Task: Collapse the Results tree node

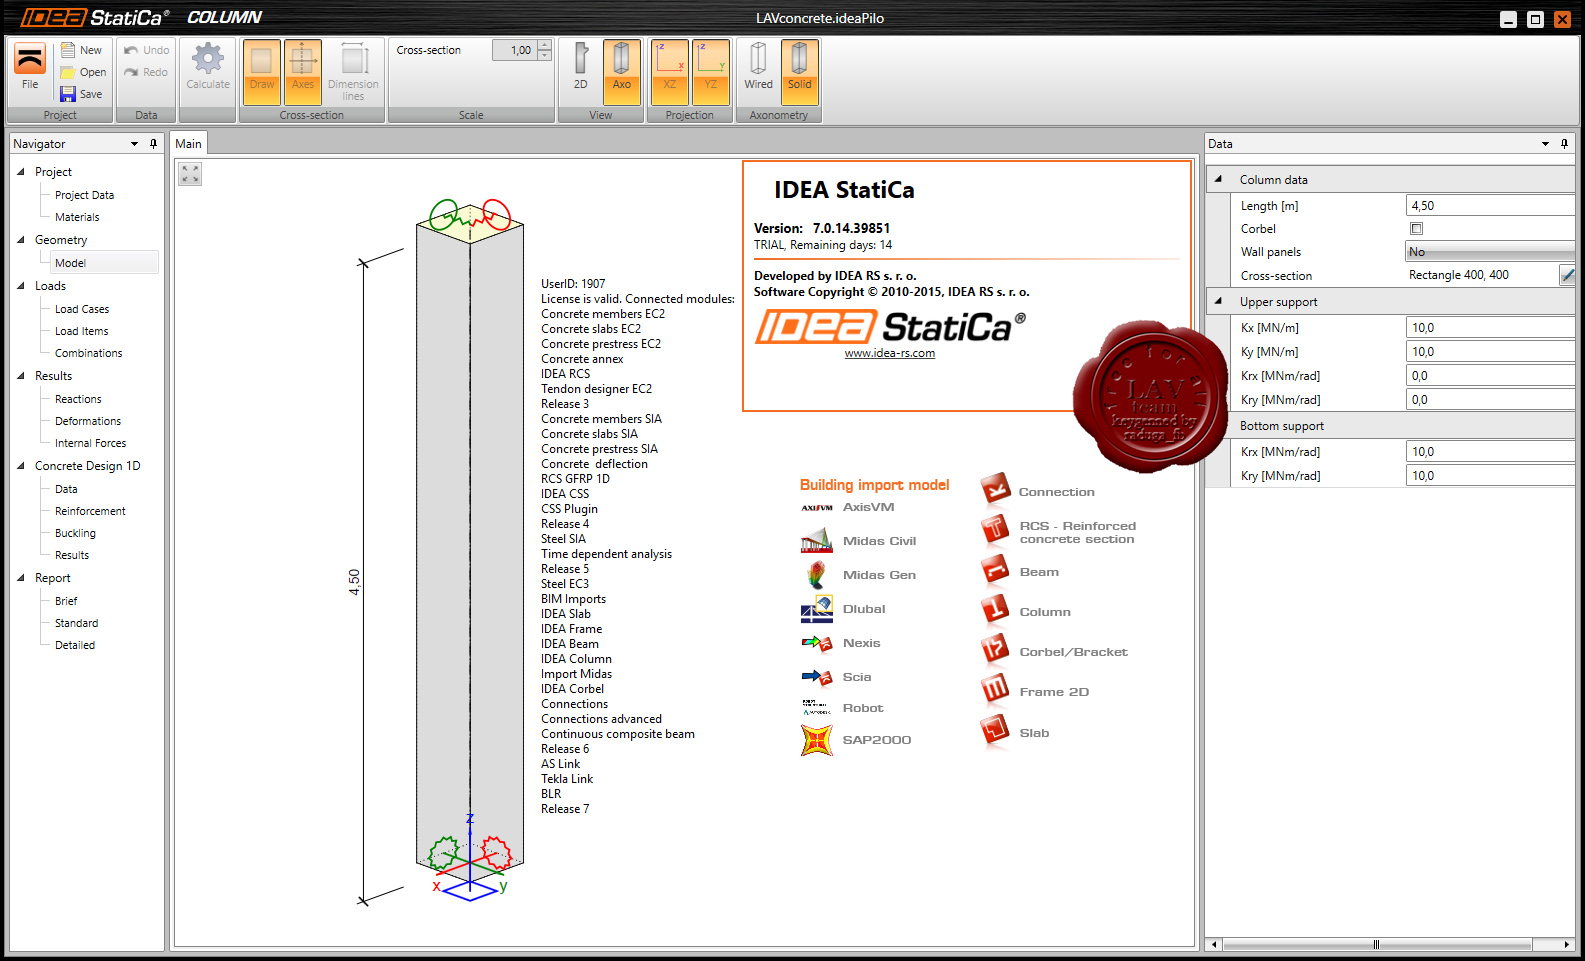Action: (x=21, y=376)
